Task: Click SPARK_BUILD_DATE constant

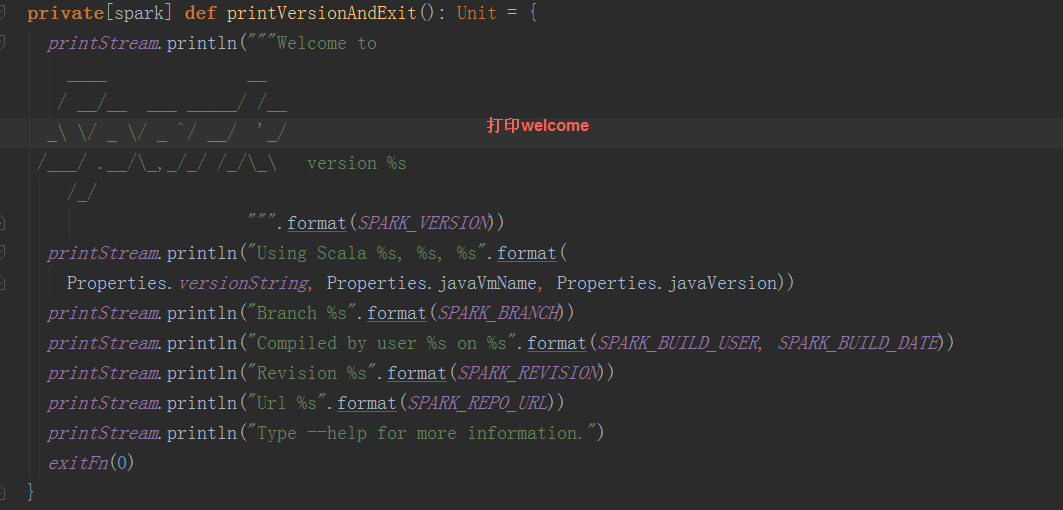Action: [858, 343]
